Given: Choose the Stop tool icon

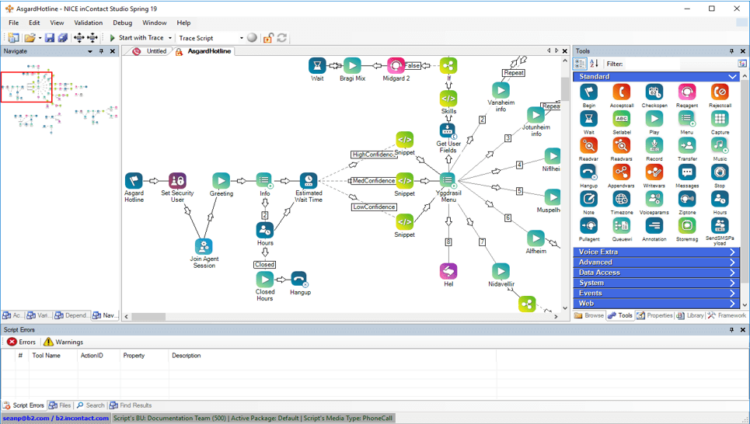Looking at the screenshot, I should coord(719,172).
